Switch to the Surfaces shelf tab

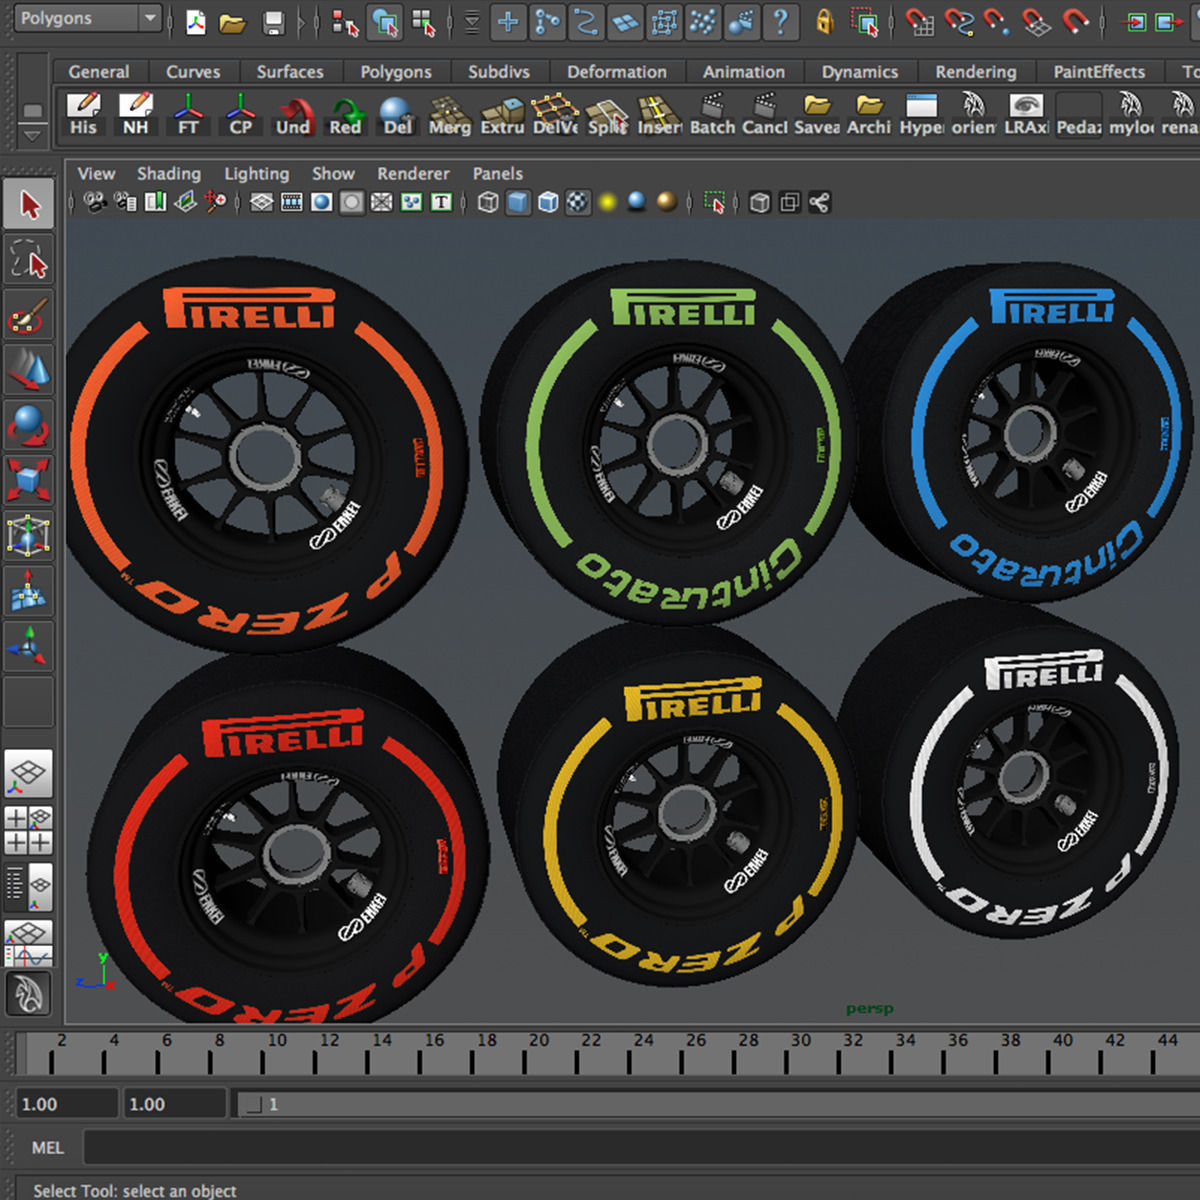(x=290, y=72)
